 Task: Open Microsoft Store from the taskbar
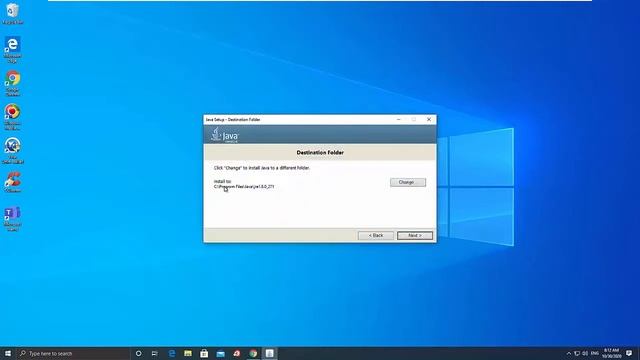point(204,353)
